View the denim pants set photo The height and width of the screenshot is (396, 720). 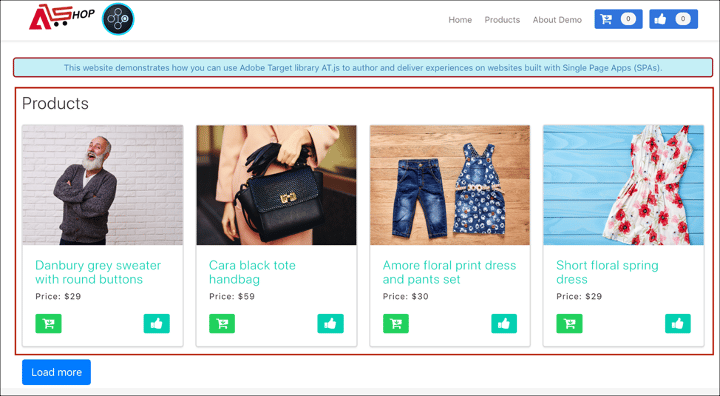coord(450,185)
